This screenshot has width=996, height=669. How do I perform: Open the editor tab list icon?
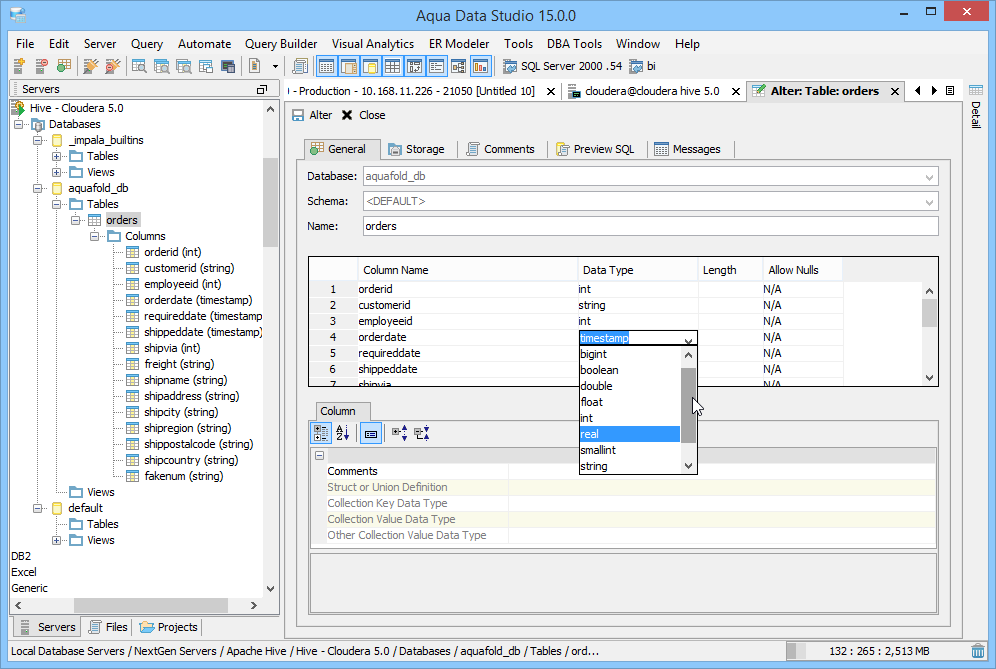point(950,91)
